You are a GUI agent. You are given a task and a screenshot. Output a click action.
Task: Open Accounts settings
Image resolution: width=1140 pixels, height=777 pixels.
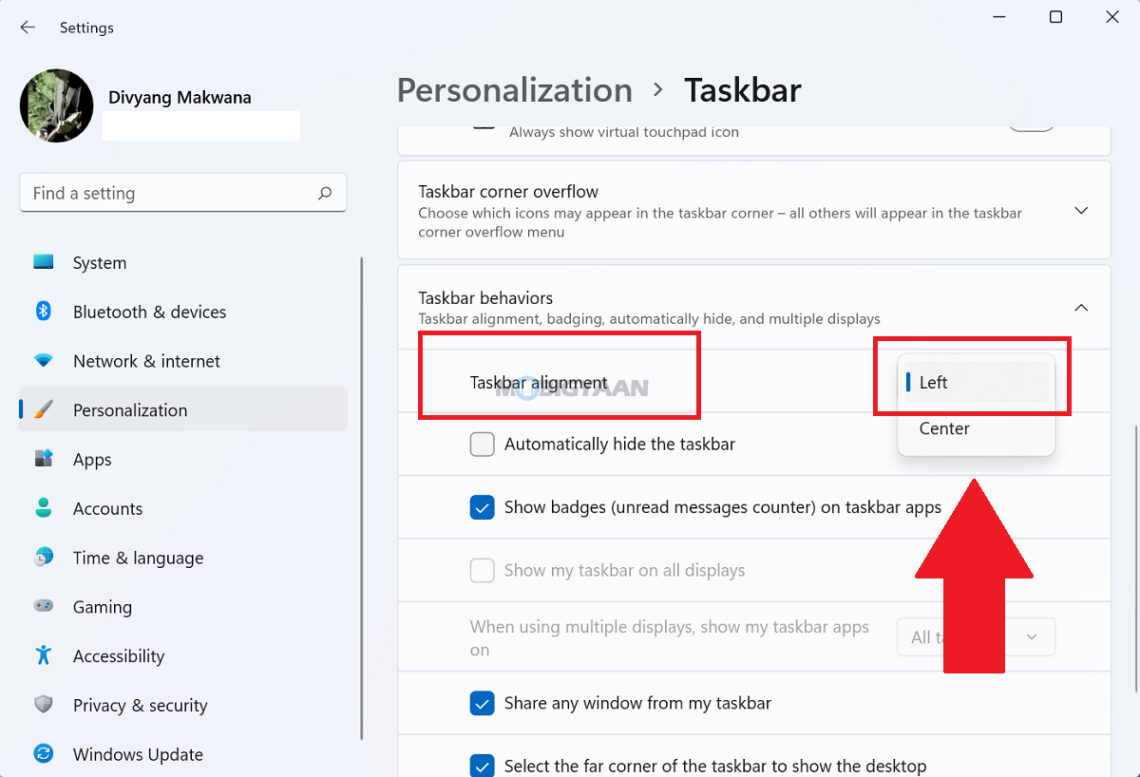click(x=108, y=508)
